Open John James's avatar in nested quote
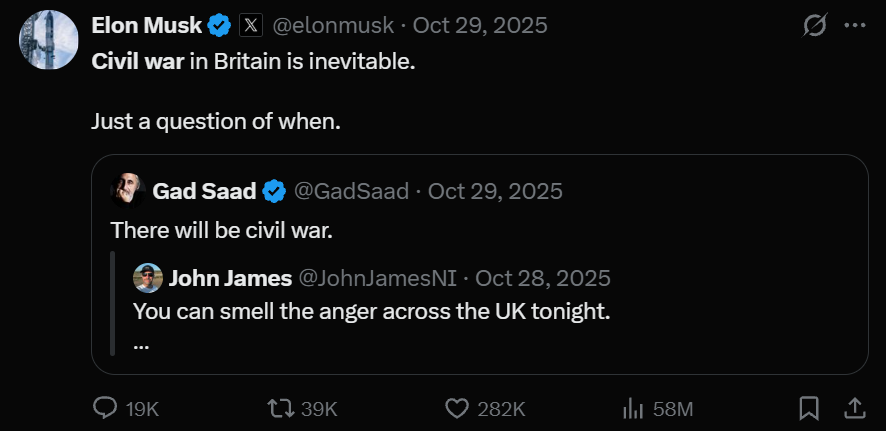This screenshot has height=431, width=886. pos(148,278)
